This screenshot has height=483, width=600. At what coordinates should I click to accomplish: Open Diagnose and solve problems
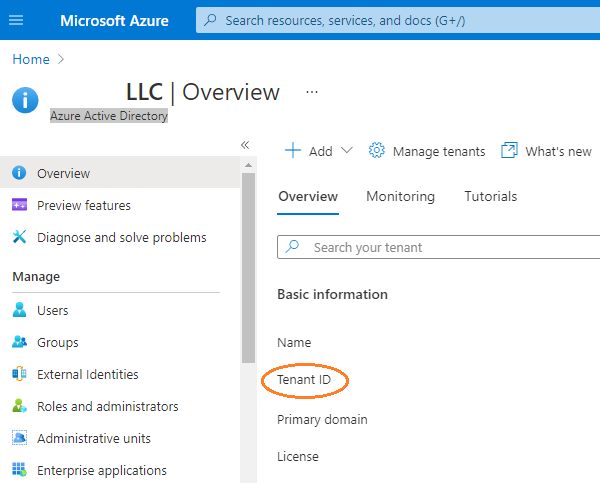(122, 238)
